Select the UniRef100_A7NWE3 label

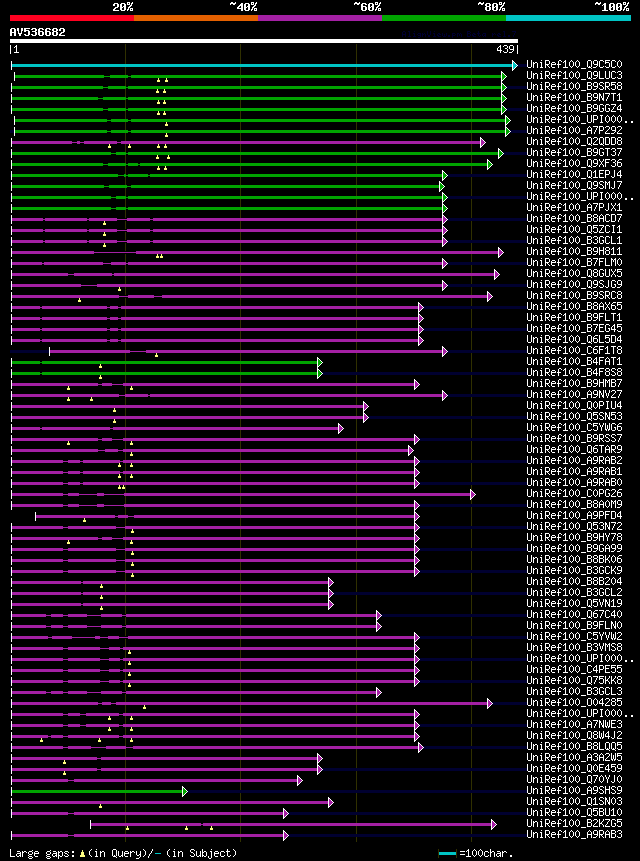click(x=574, y=724)
